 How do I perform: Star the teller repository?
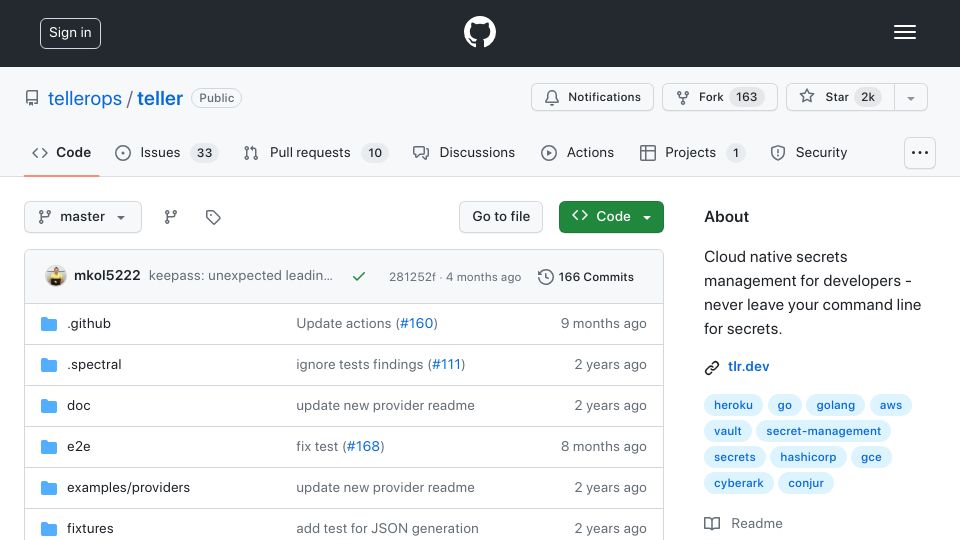coord(840,97)
